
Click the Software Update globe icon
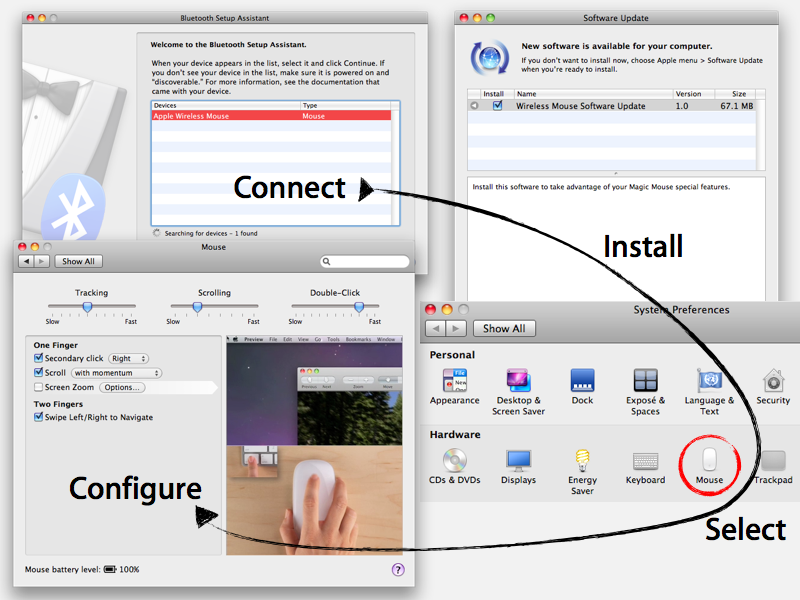tap(489, 57)
